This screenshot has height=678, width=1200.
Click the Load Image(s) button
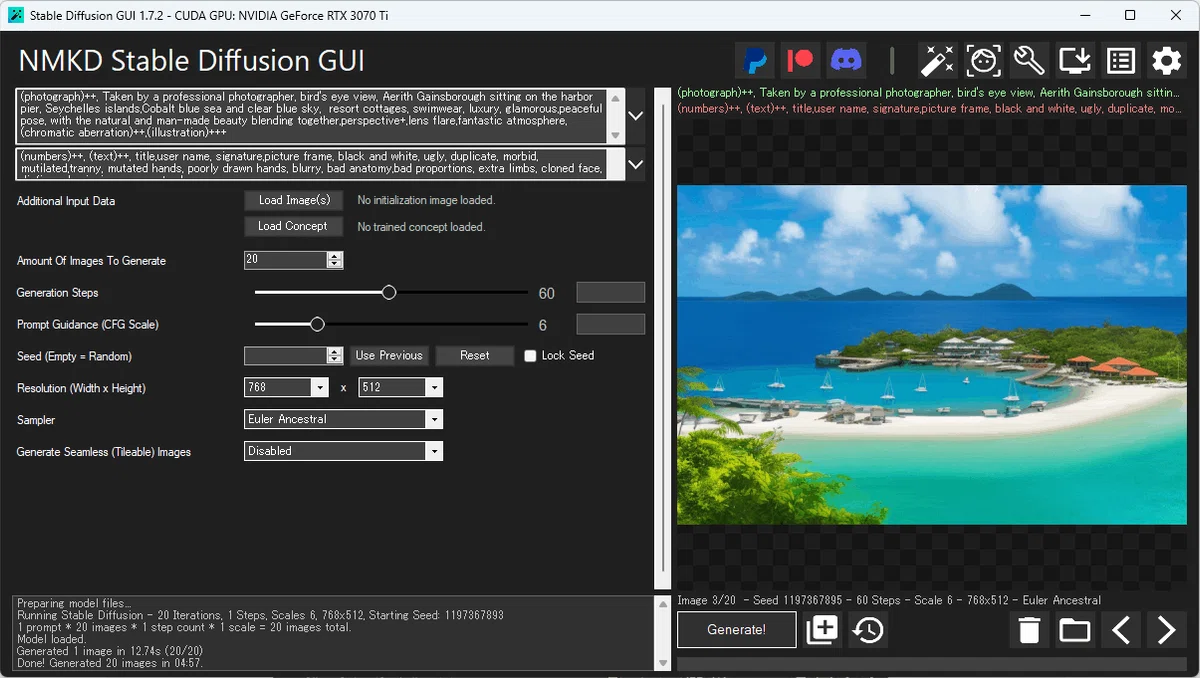point(294,200)
